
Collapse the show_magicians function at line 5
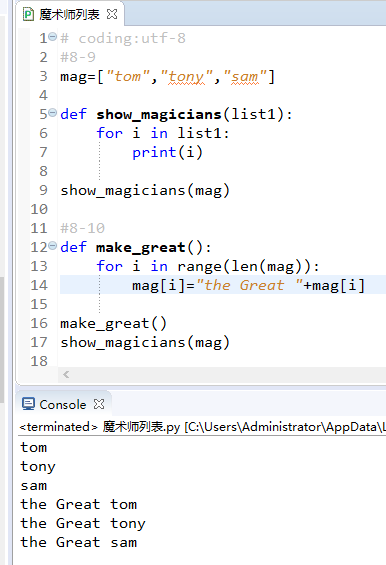pos(53,113)
